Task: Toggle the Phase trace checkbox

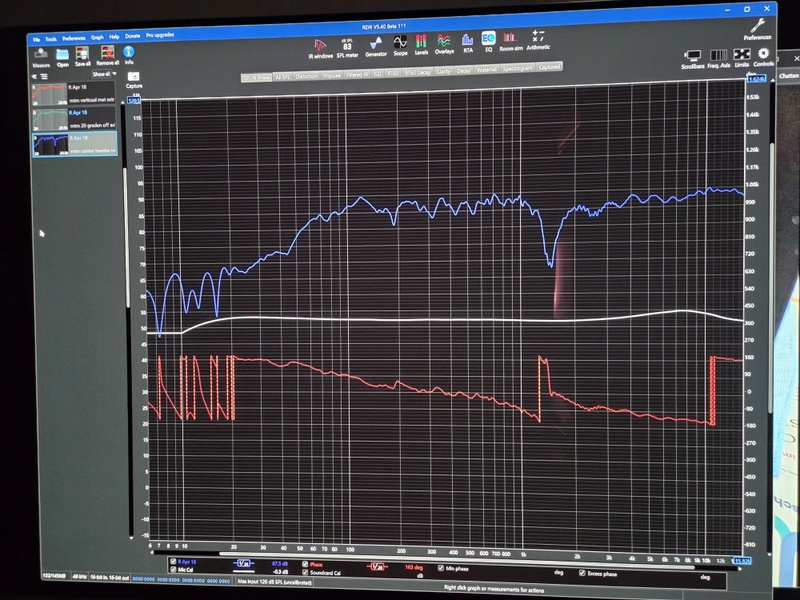Action: click(x=305, y=564)
